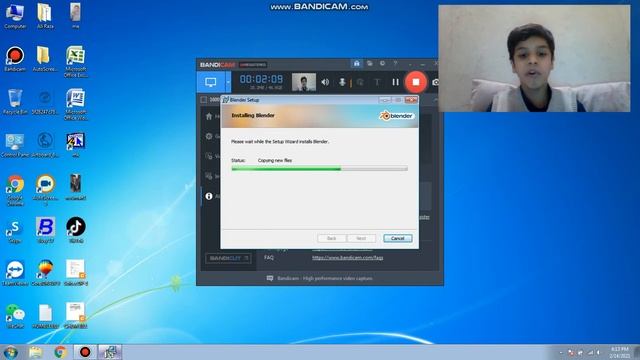The image size is (640, 360).
Task: Open Bandicam help question mark
Action: point(395,64)
